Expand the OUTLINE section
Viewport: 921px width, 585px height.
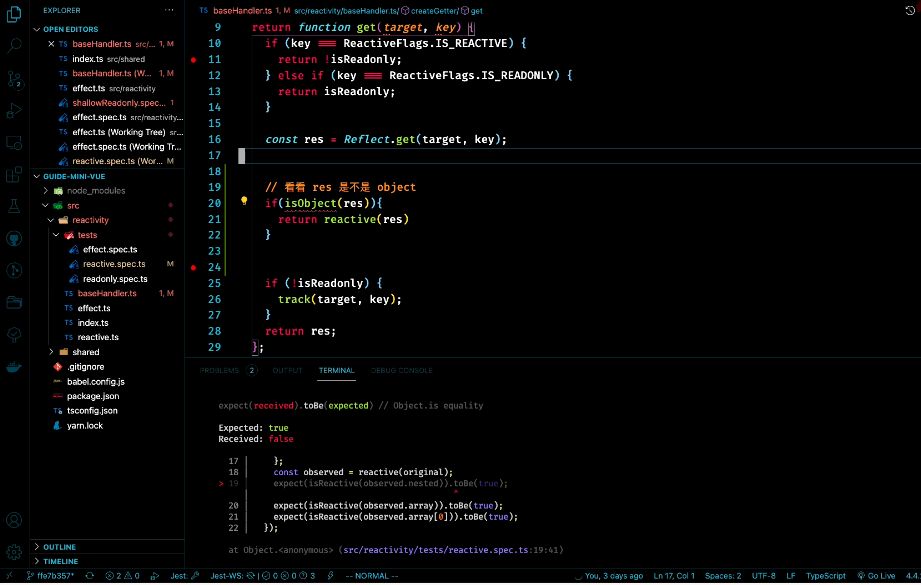tap(60, 547)
